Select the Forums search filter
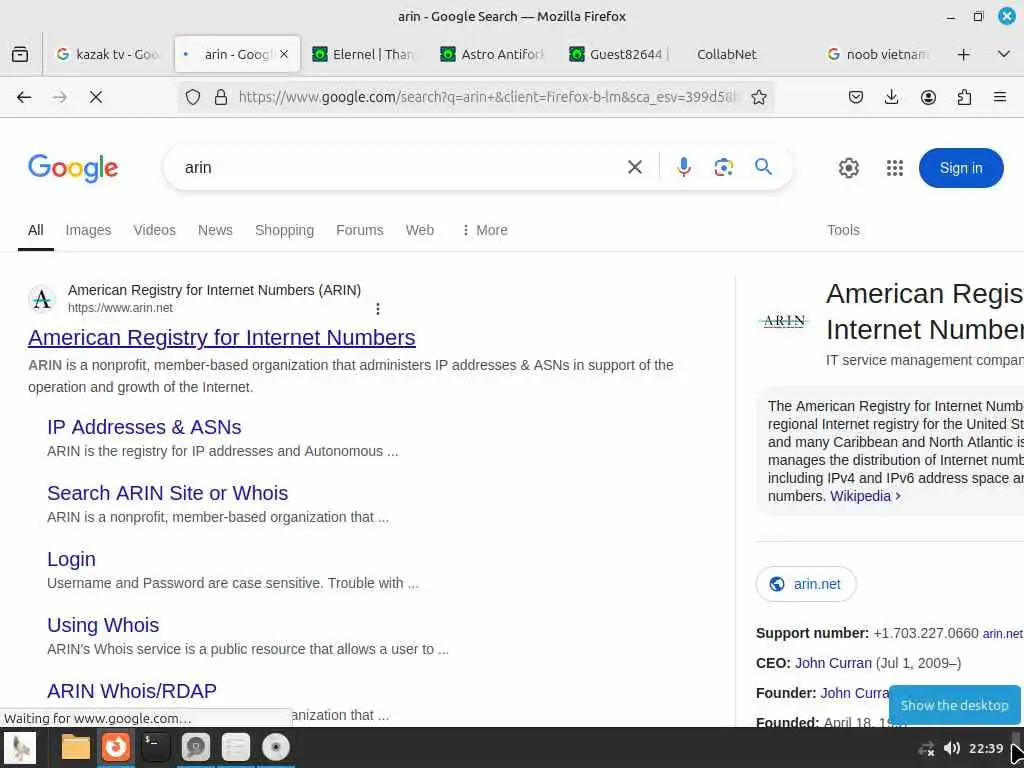The height and width of the screenshot is (768, 1024). point(359,230)
